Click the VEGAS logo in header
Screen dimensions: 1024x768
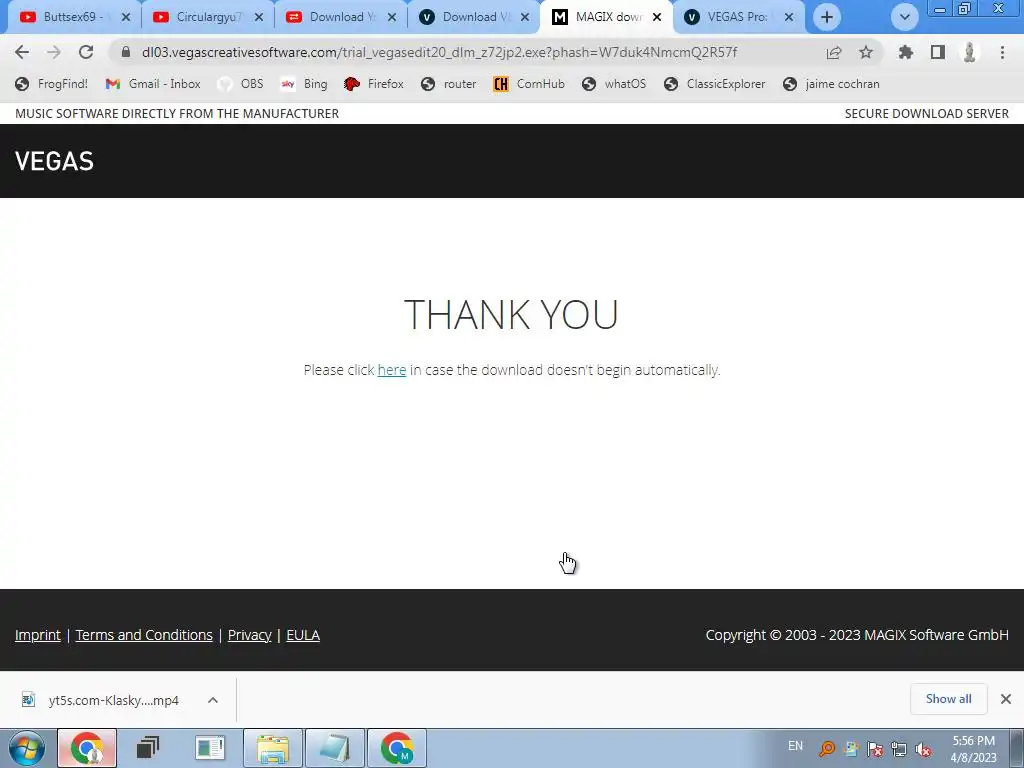point(54,161)
